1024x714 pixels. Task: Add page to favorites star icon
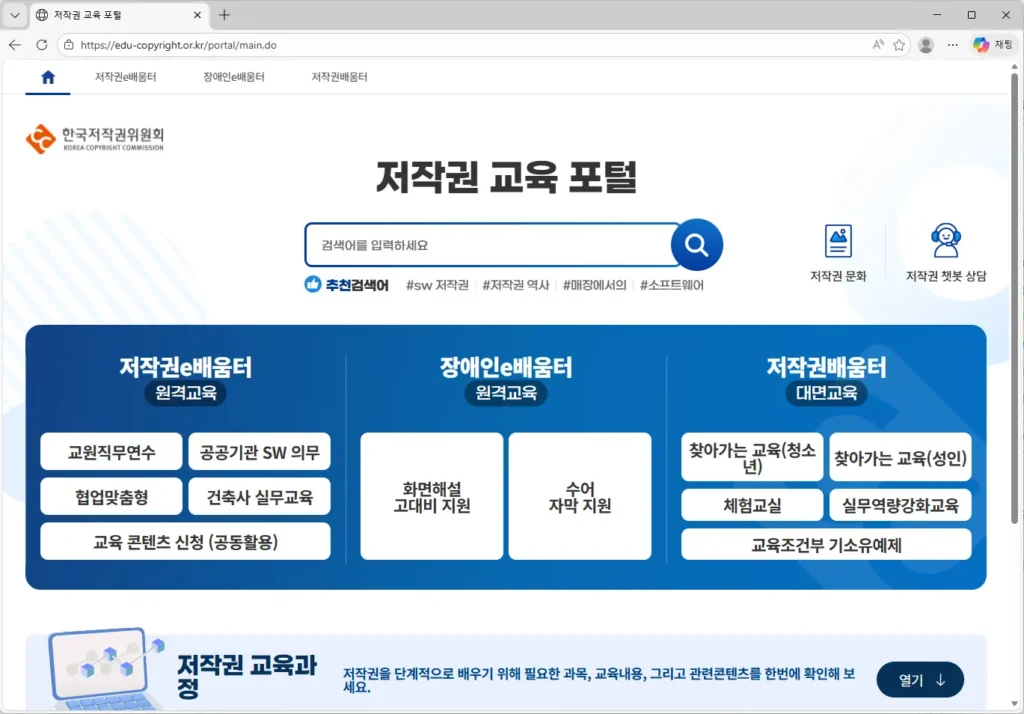pos(899,45)
